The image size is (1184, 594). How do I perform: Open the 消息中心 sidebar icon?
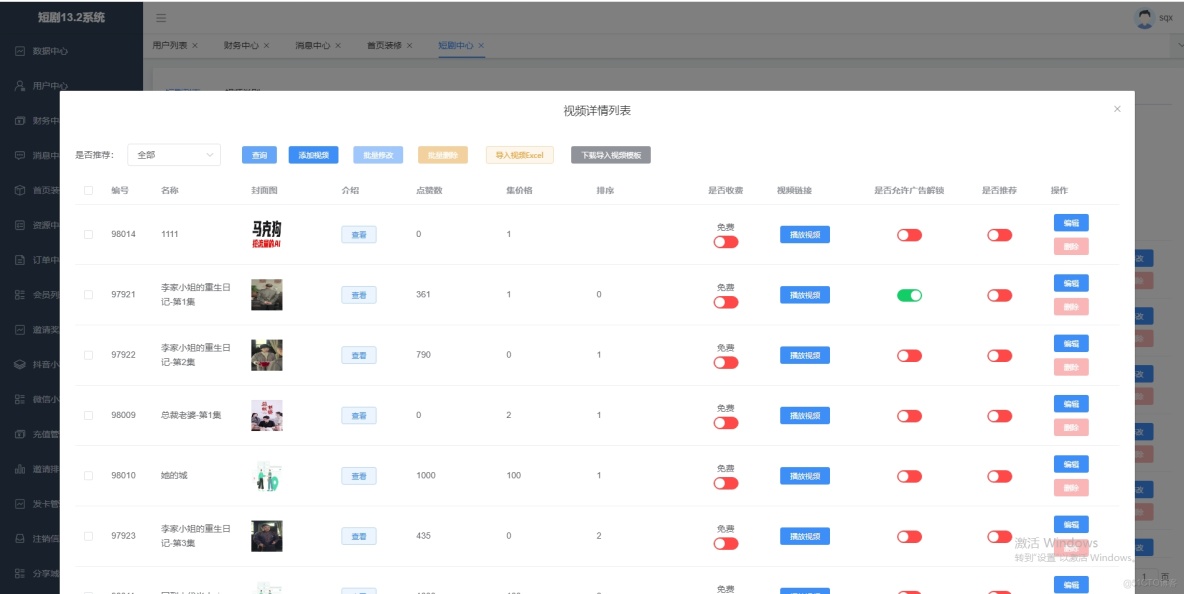[x=22, y=154]
